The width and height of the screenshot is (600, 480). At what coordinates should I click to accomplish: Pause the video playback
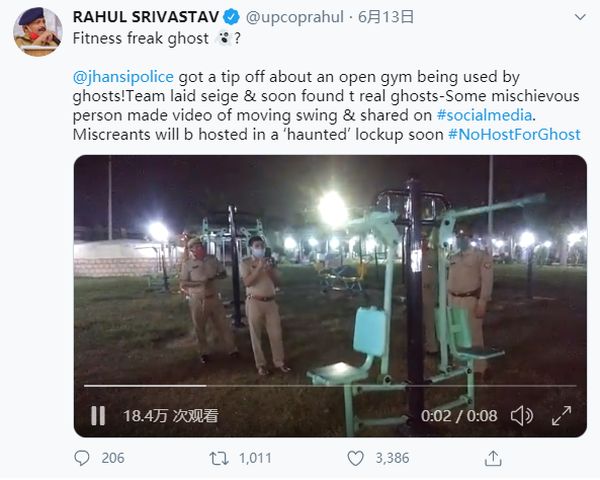pyautogui.click(x=98, y=415)
